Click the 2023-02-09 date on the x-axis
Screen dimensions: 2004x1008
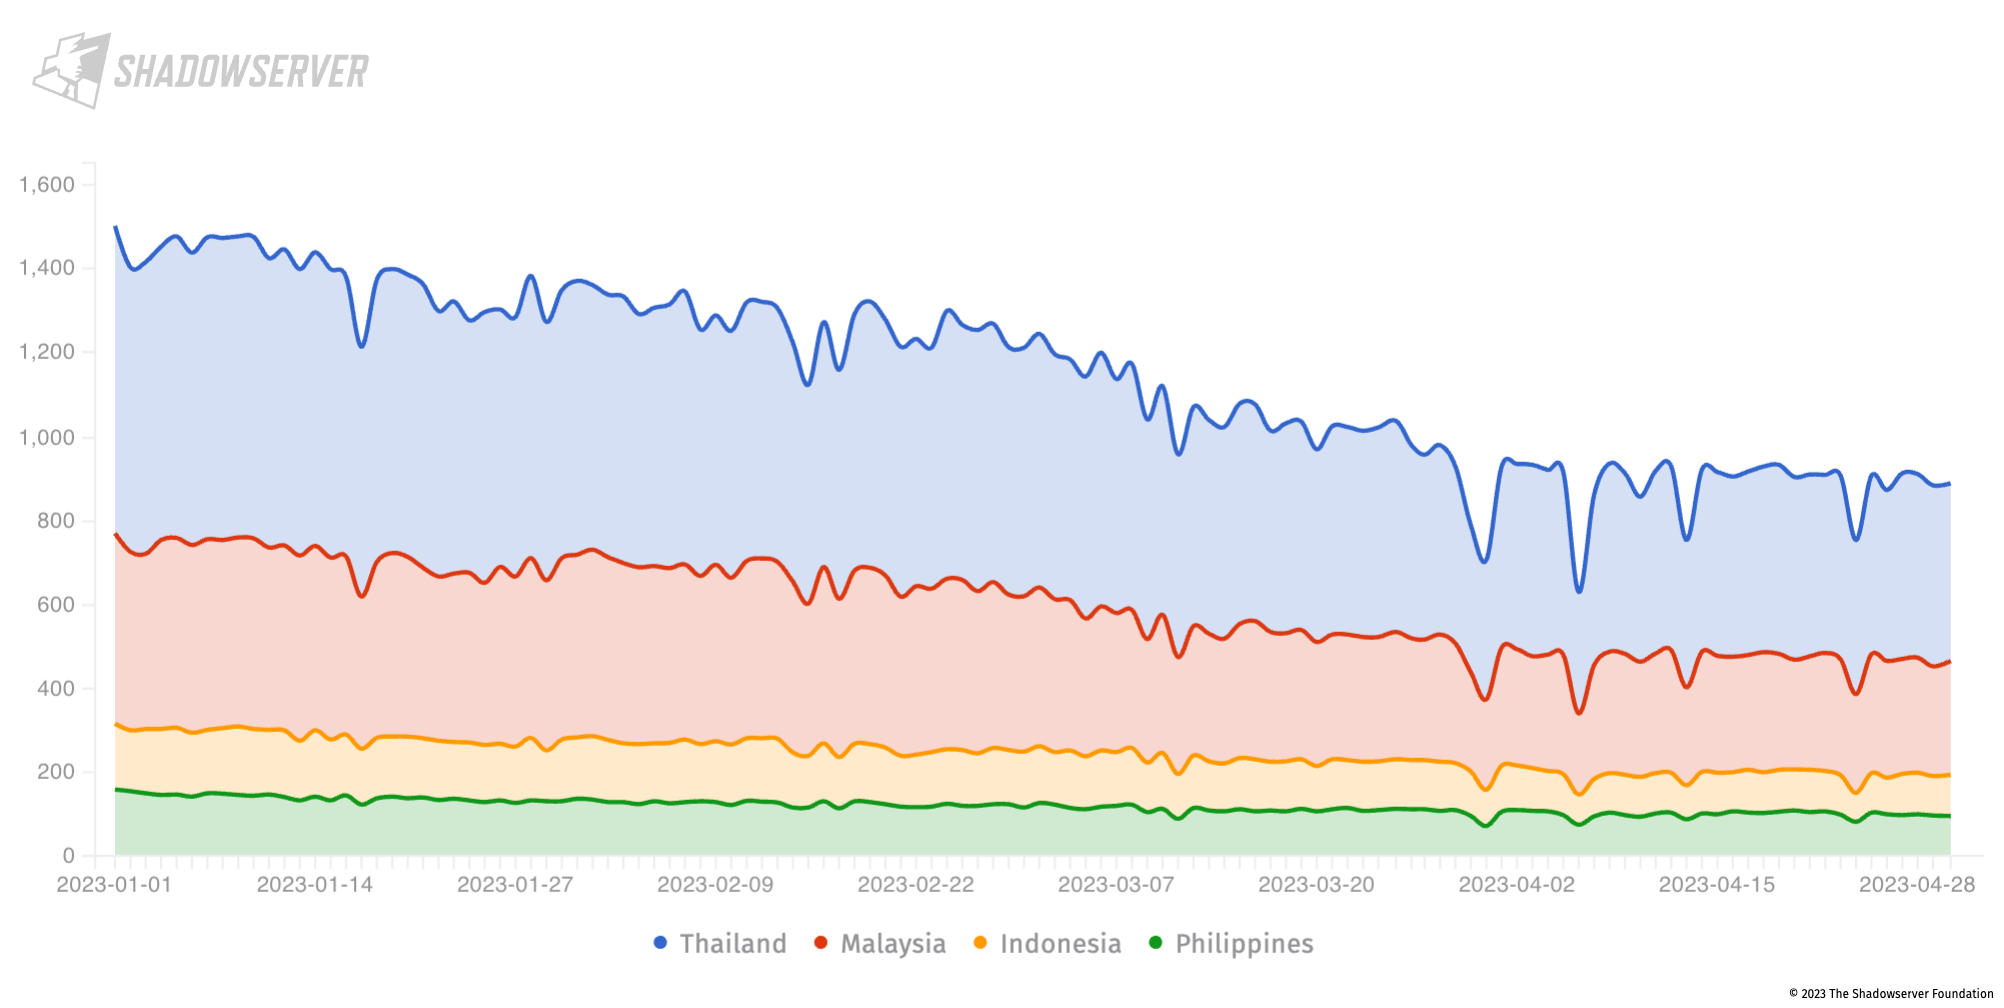pyautogui.click(x=715, y=885)
